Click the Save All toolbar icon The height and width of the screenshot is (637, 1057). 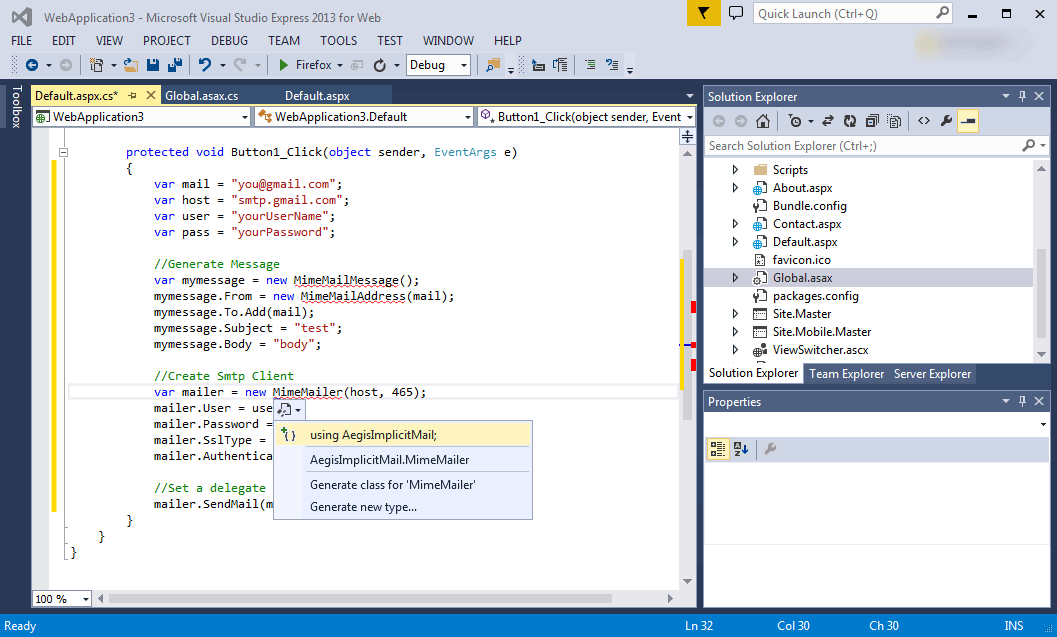coord(175,65)
